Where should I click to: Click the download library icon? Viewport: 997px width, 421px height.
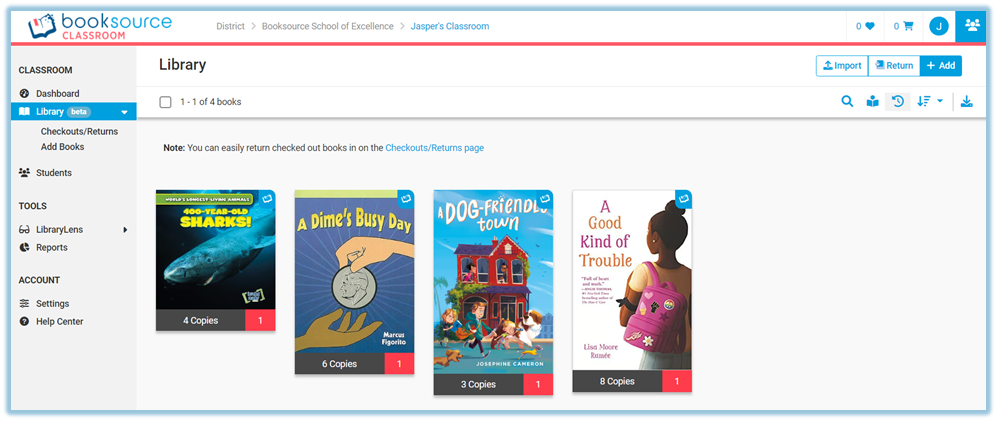point(966,101)
